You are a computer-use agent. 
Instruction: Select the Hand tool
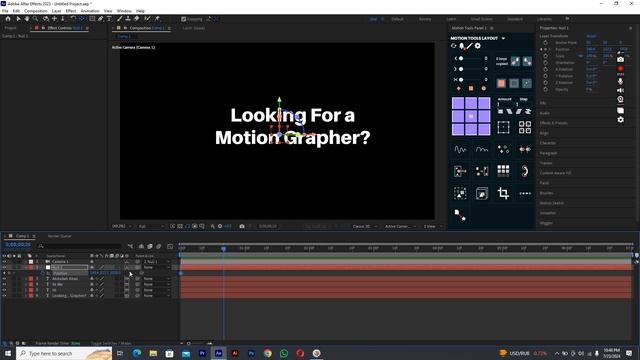[x=27, y=19]
